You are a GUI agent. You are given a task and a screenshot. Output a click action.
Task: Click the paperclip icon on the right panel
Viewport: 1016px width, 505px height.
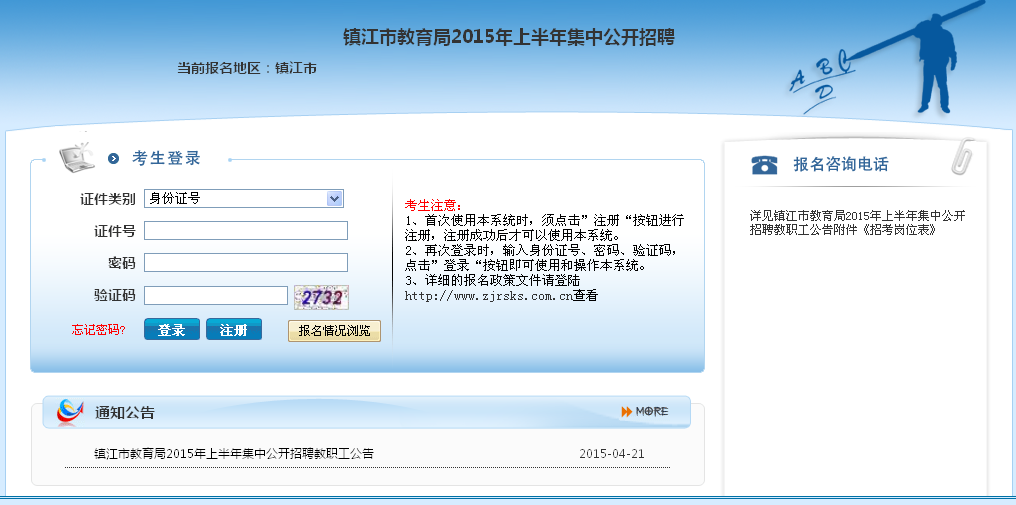point(962,155)
